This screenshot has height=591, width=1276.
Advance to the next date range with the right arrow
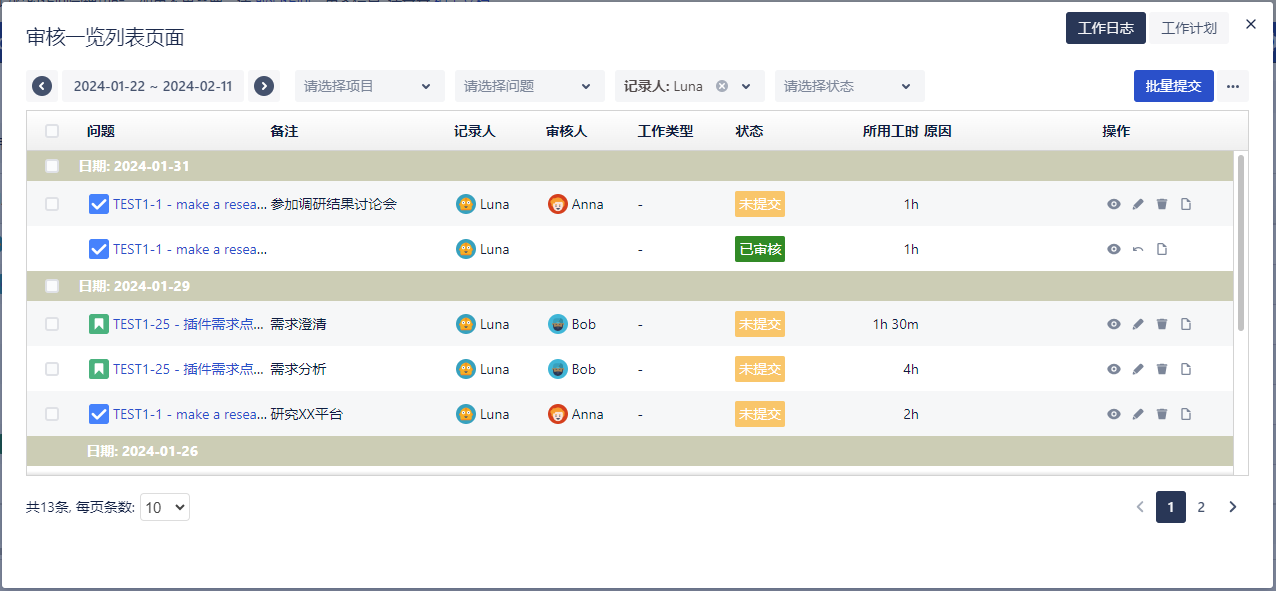264,86
